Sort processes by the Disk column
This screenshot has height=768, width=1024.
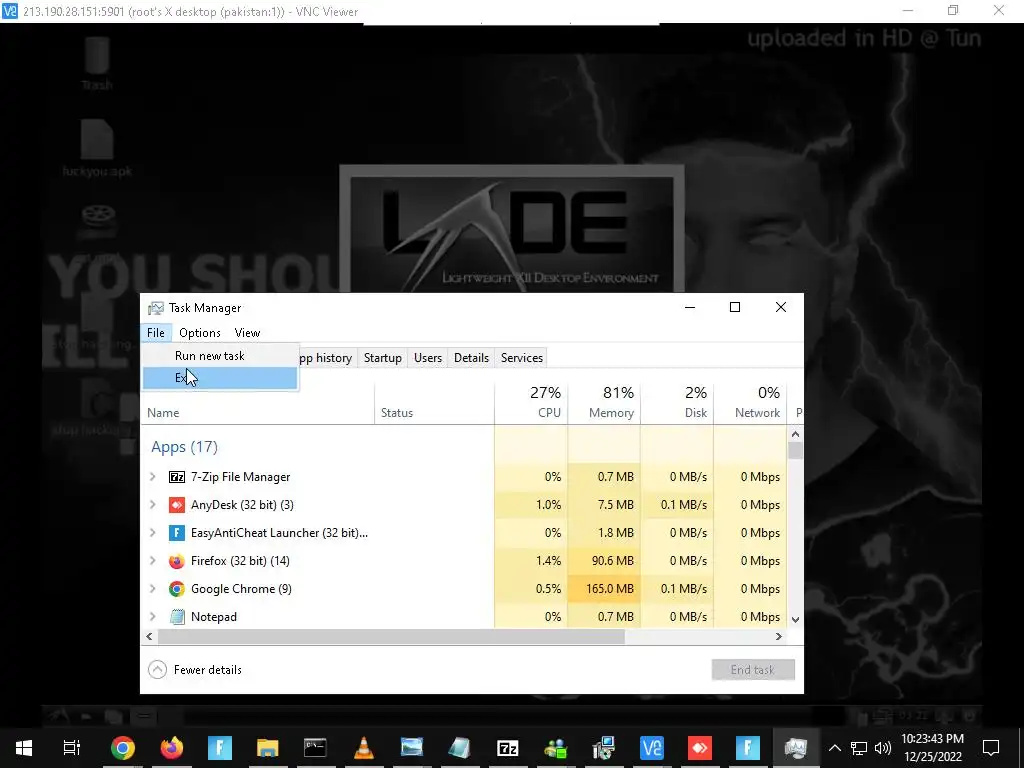[x=677, y=402]
